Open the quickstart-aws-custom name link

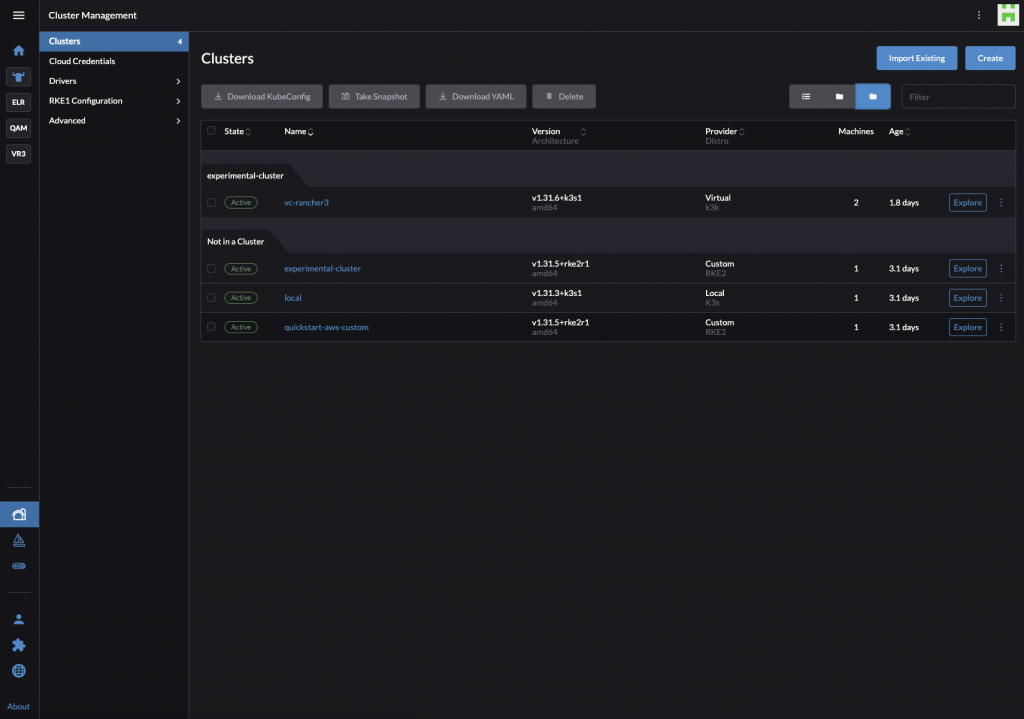(327, 327)
